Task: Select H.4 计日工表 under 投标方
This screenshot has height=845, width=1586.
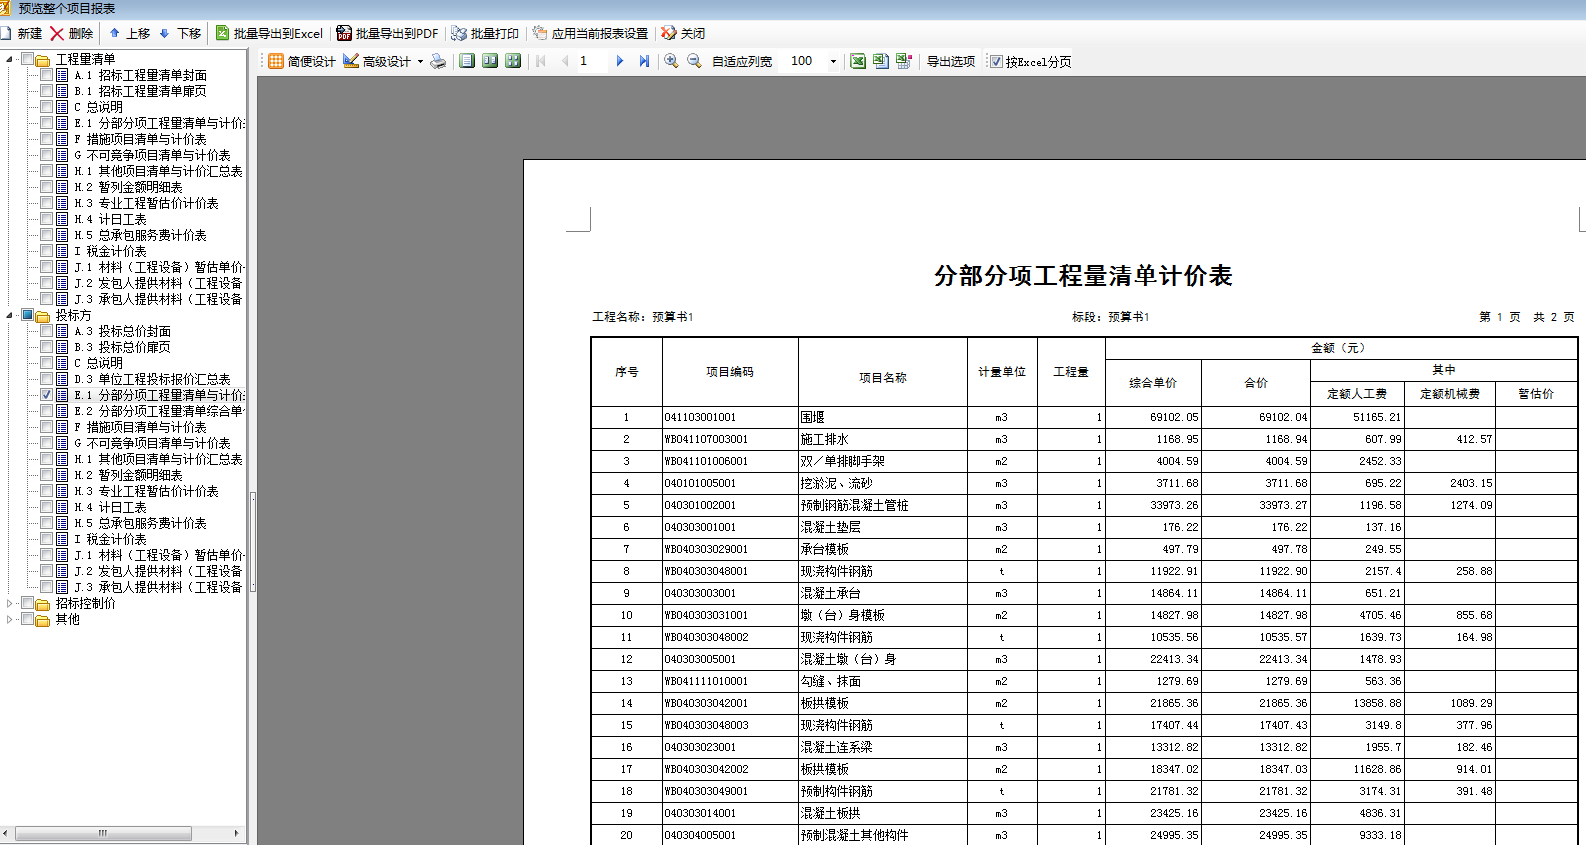Action: point(110,507)
